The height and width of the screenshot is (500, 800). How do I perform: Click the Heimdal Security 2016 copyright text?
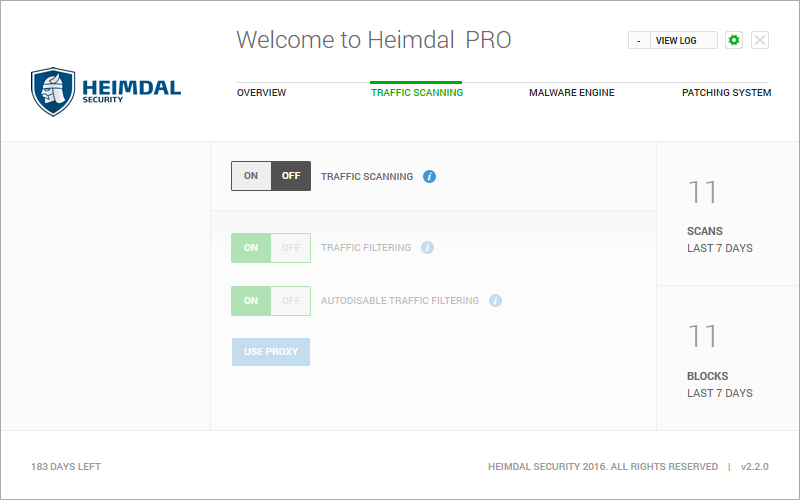pos(603,467)
